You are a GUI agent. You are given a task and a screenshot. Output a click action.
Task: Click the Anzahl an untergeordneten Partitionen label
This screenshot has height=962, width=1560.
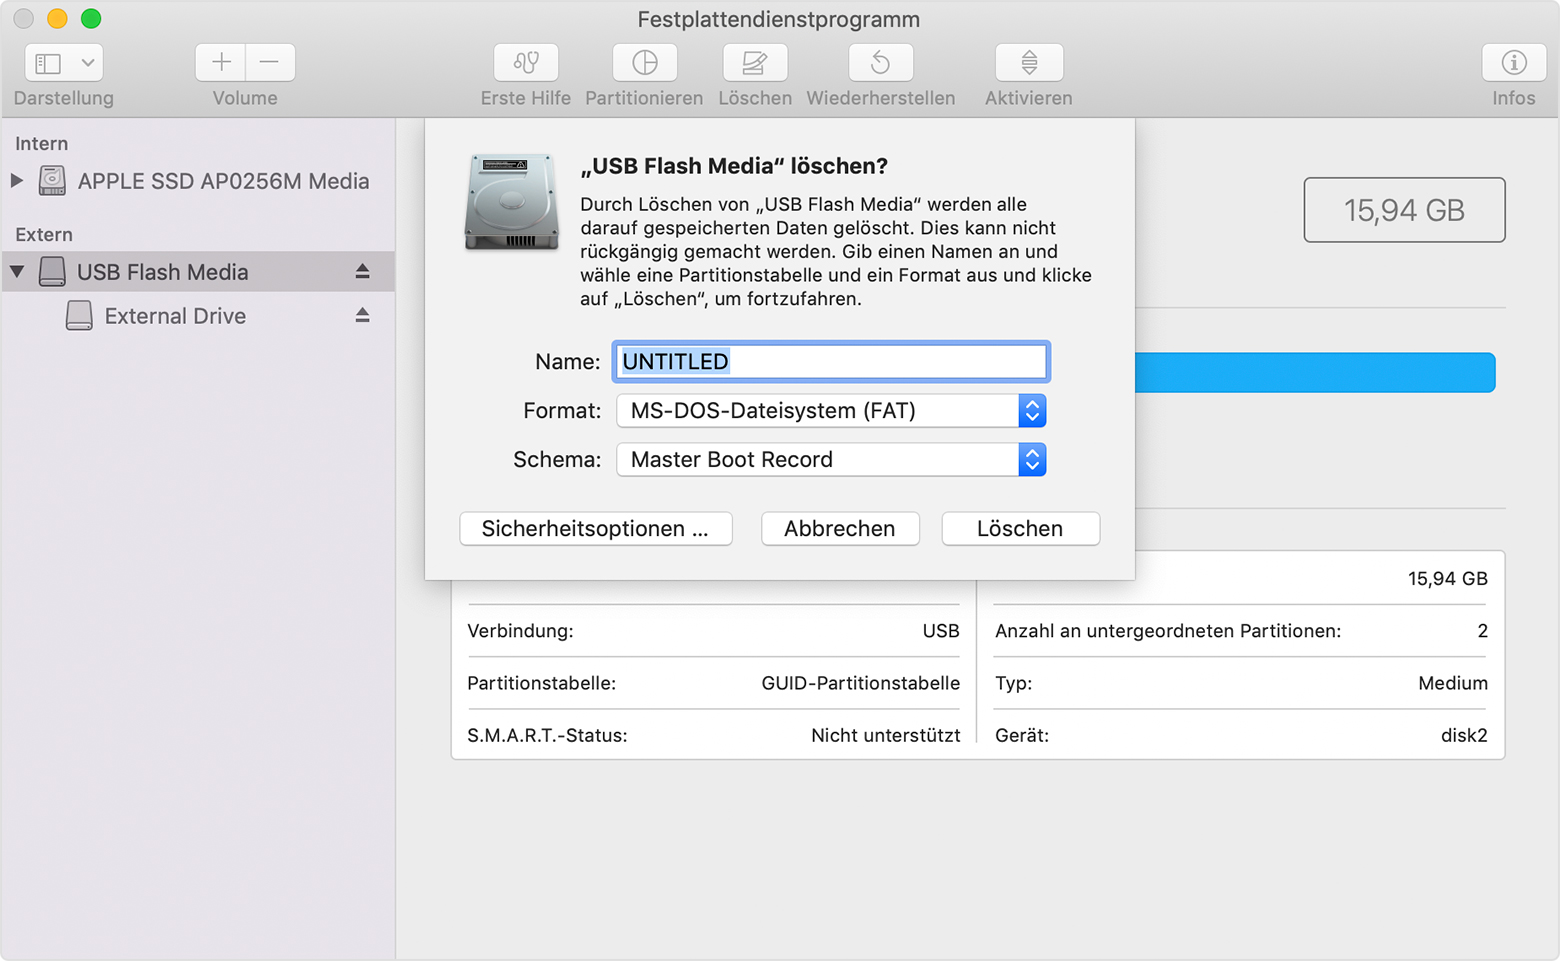click(1168, 631)
